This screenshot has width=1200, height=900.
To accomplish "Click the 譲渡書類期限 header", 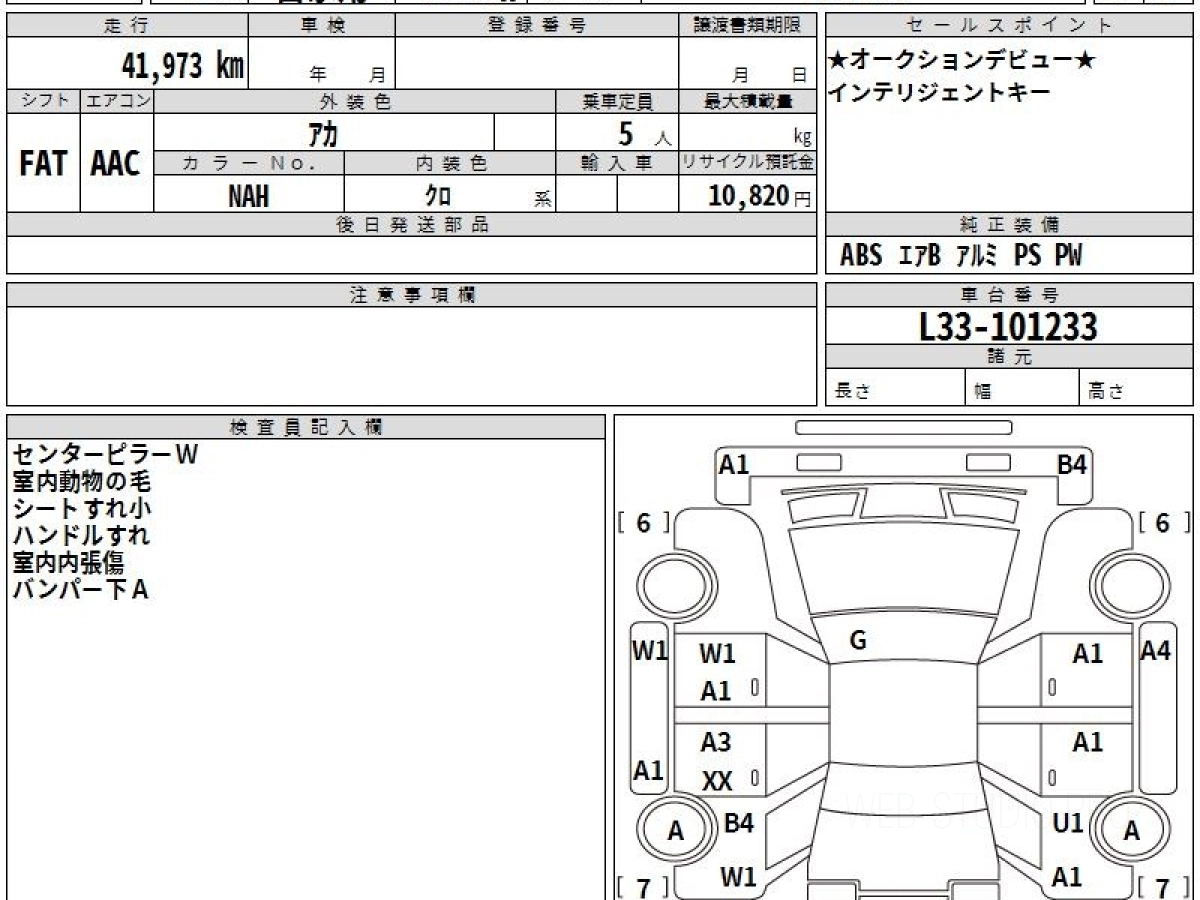I will (748, 26).
